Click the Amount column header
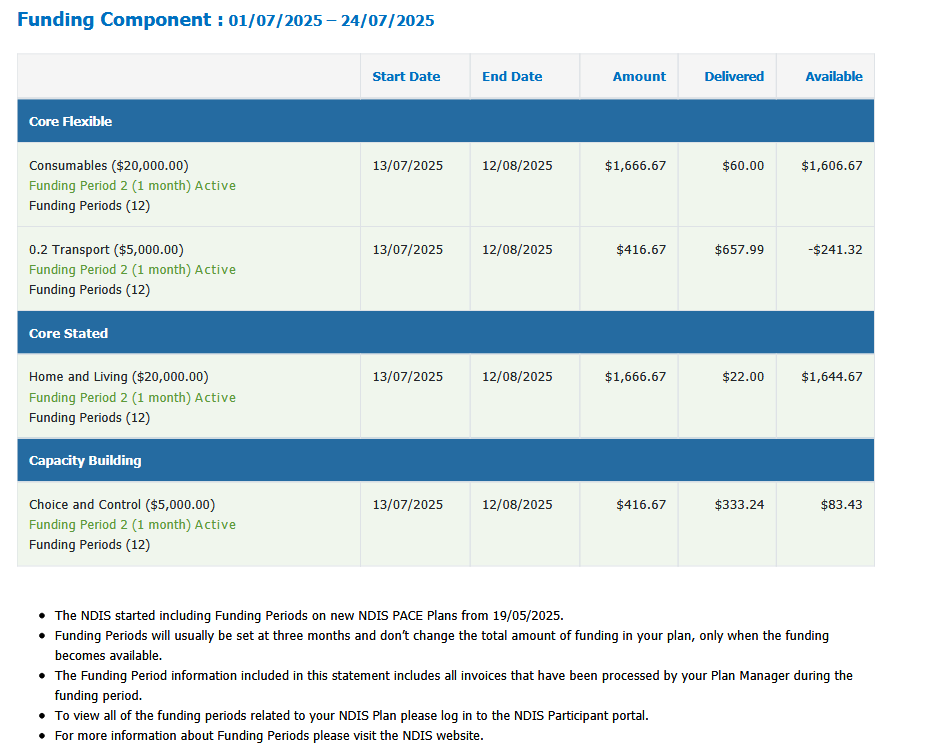The height and width of the screenshot is (756, 927). (x=639, y=76)
